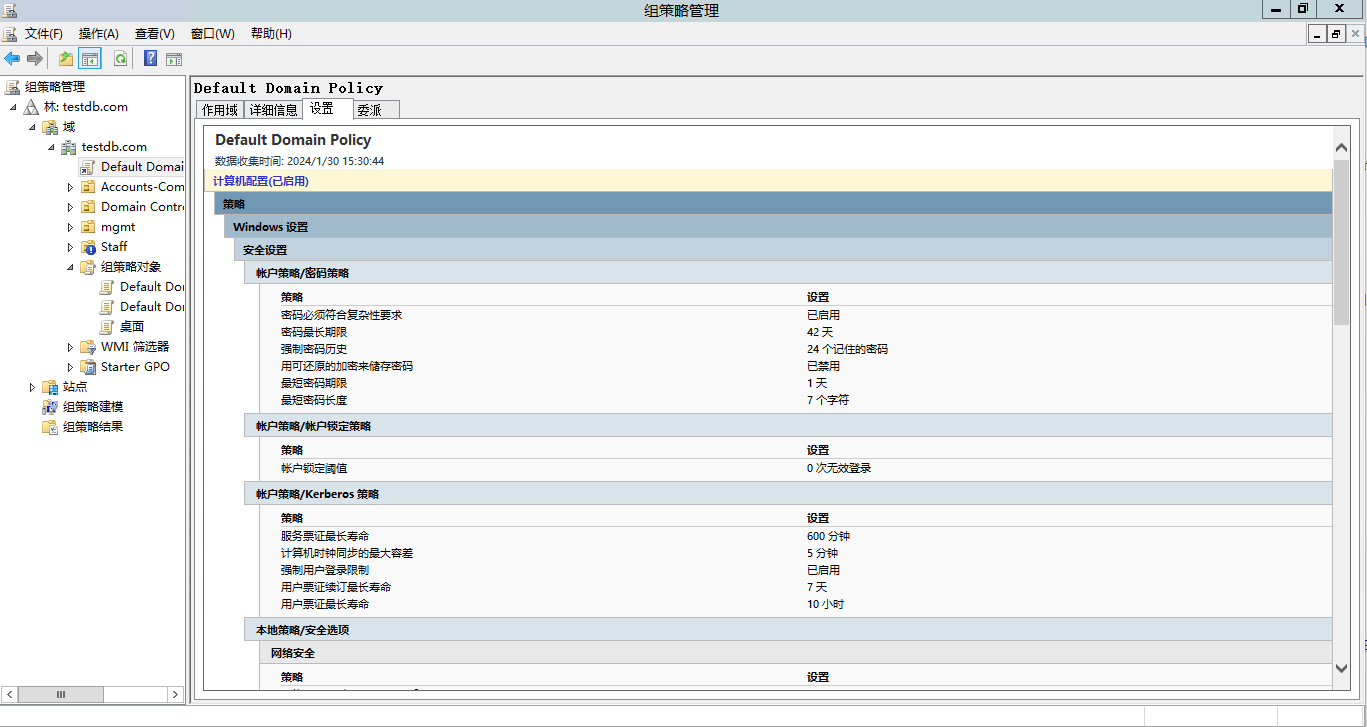The image size is (1367, 727).
Task: Click the 组策略结果 results icon
Action: (x=50, y=427)
